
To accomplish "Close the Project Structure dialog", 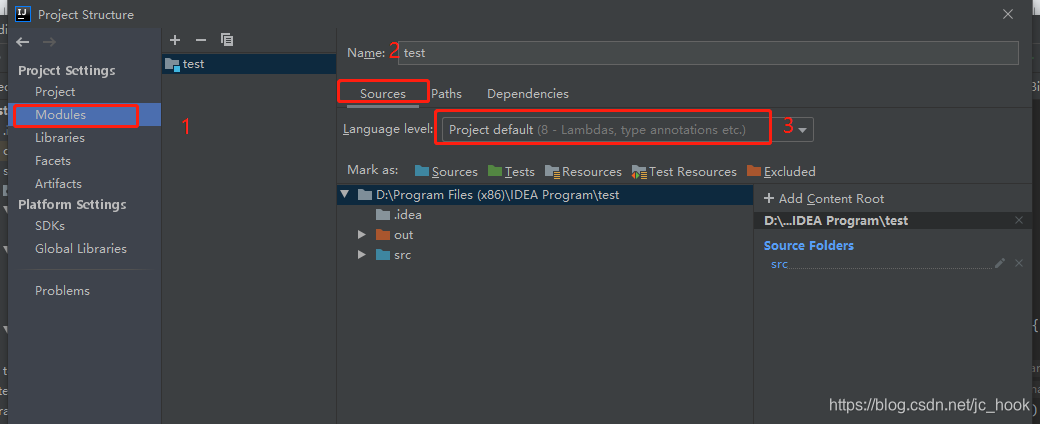I will [1008, 14].
